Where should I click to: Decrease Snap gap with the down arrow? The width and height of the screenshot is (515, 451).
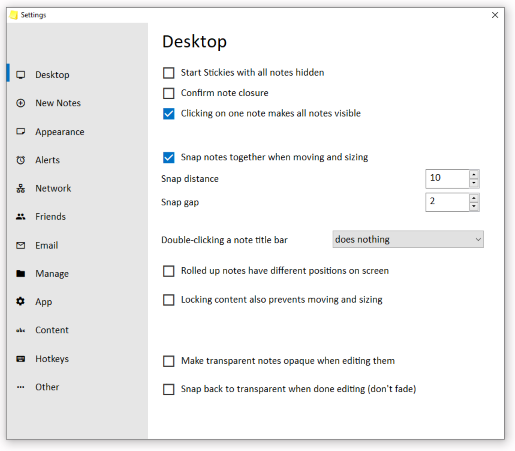(474, 207)
